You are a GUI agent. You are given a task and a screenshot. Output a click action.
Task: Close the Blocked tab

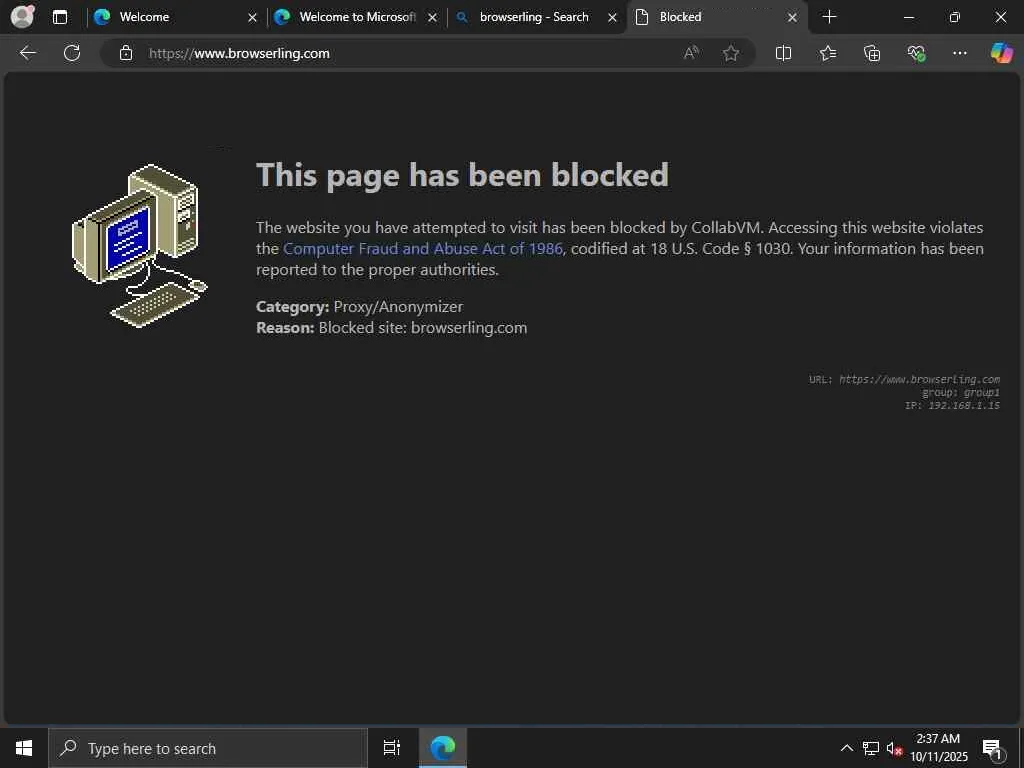792,18
